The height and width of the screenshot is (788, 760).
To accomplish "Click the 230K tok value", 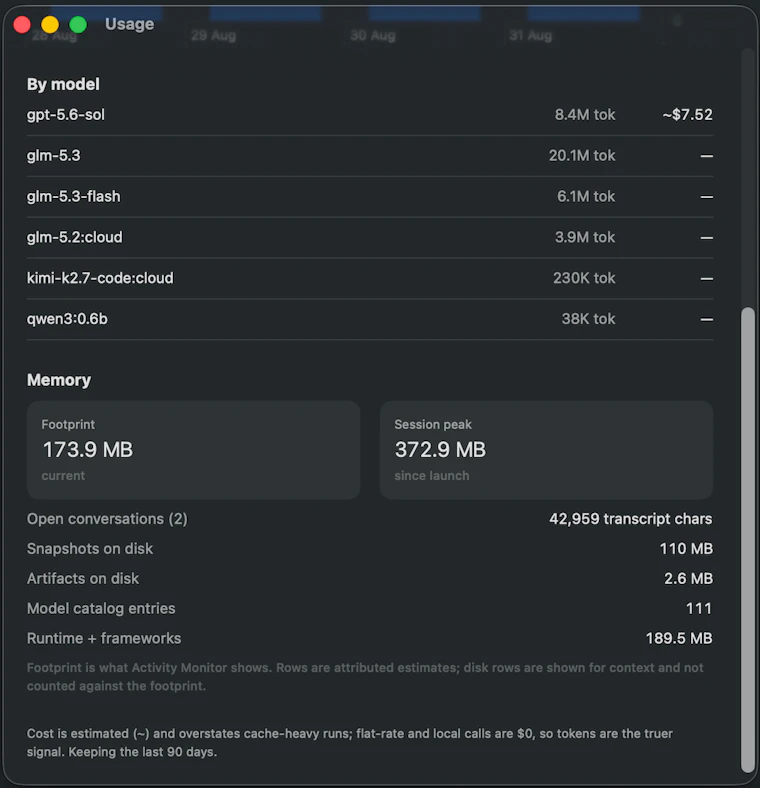I will [x=584, y=278].
